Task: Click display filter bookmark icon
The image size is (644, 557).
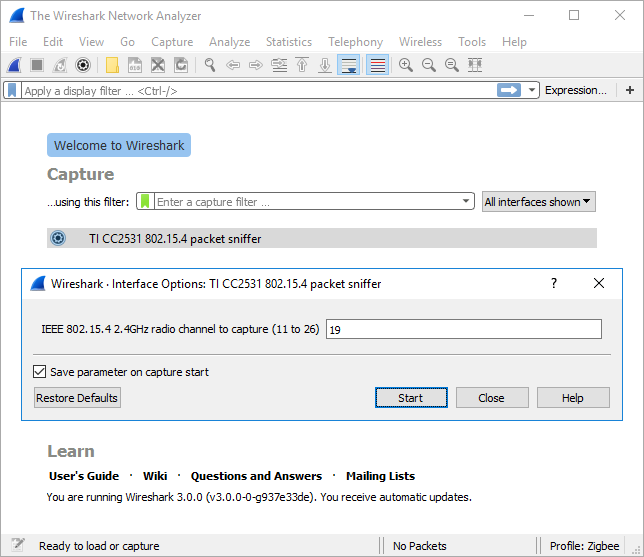Action: 12,90
